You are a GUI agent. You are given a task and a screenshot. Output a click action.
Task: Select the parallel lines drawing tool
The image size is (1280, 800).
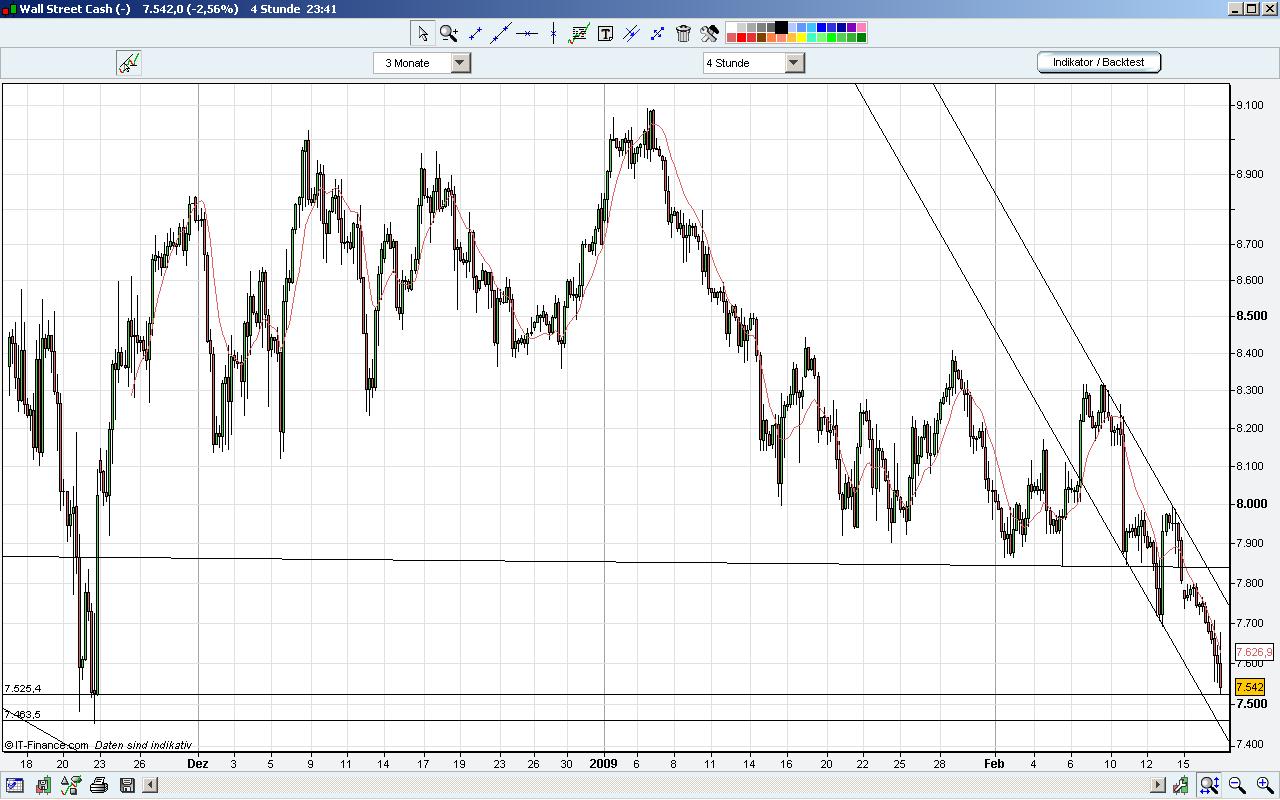631,33
